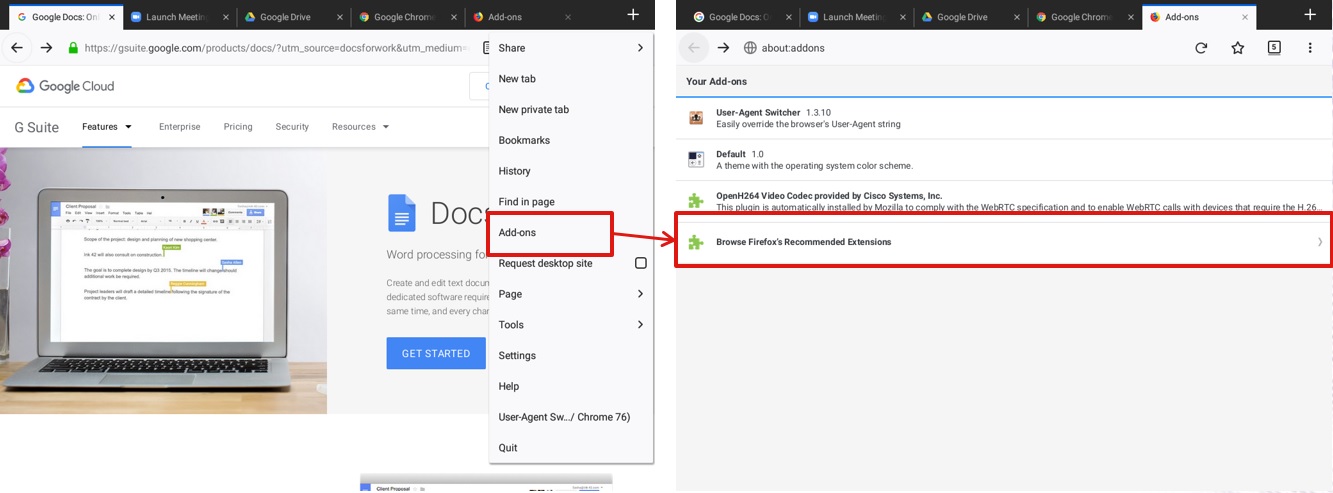
Task: Close the Google Drive tab in right window
Action: click(1018, 17)
